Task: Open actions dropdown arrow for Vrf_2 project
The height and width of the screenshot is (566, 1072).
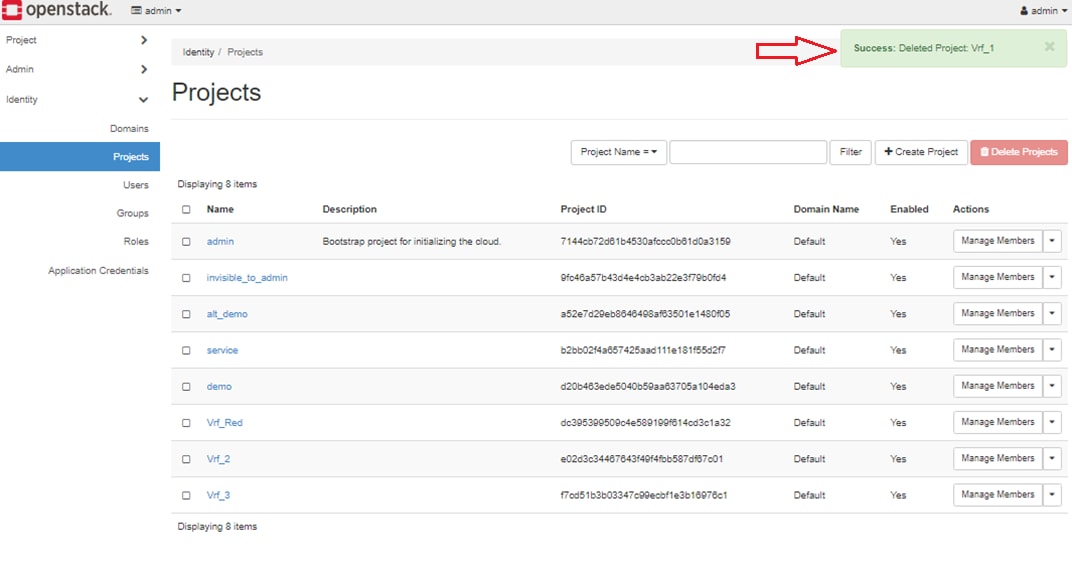Action: pos(1052,458)
